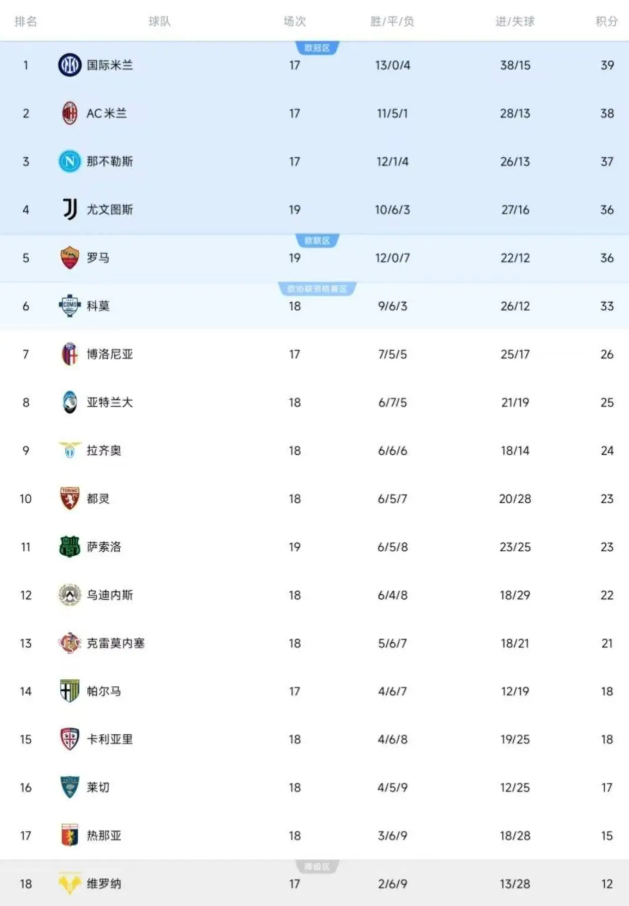Click the 胜/平/负 column header

(392, 21)
